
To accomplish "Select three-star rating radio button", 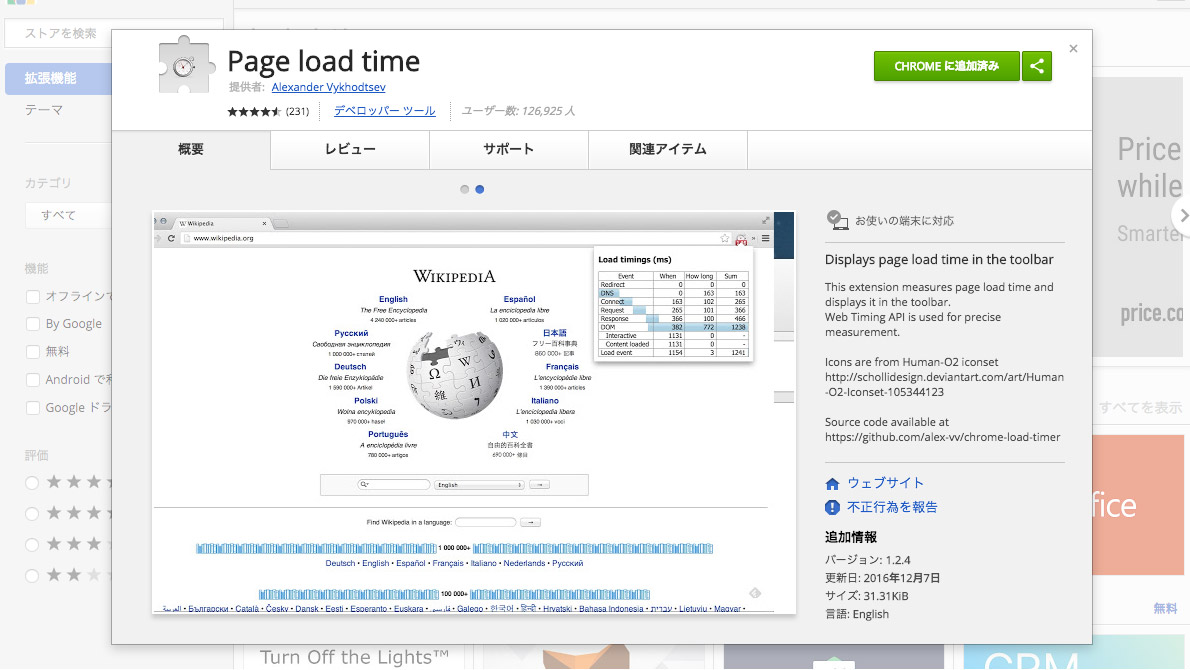I will pos(32,545).
